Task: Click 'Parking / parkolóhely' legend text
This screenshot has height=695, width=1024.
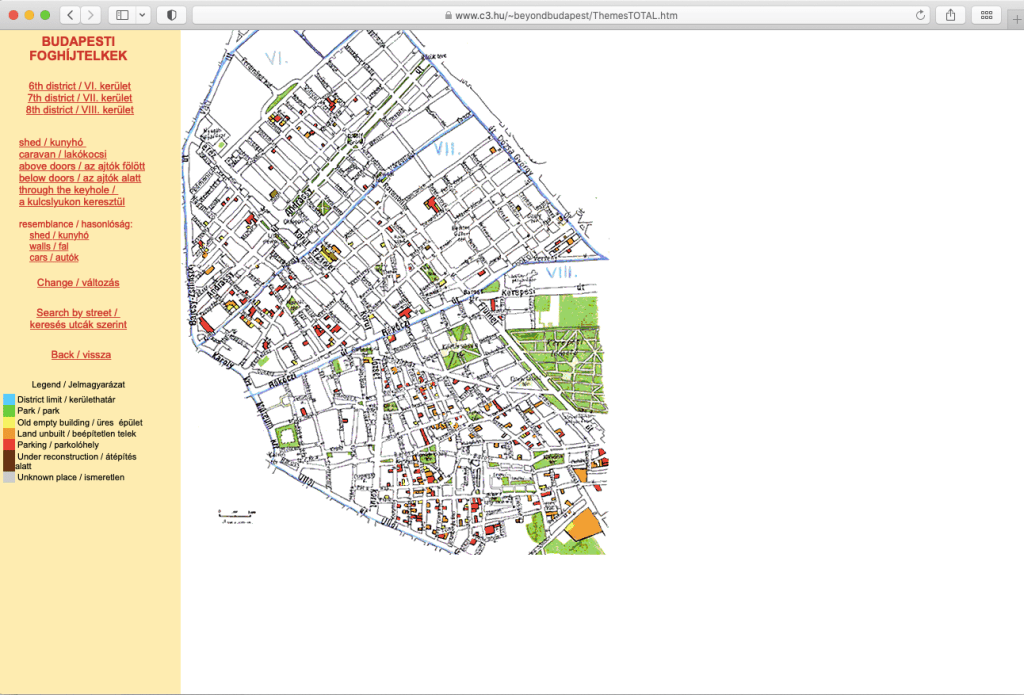Action: pos(58,445)
